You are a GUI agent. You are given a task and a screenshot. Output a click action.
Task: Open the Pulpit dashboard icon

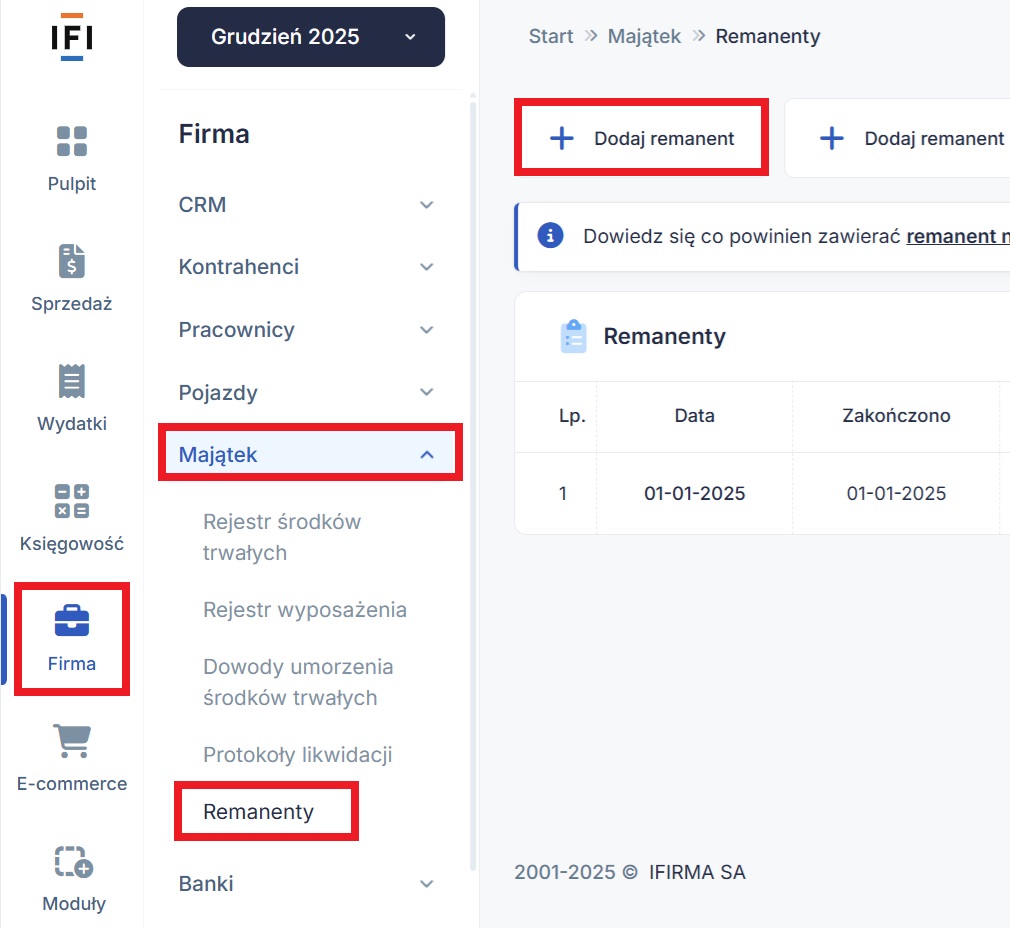click(72, 141)
